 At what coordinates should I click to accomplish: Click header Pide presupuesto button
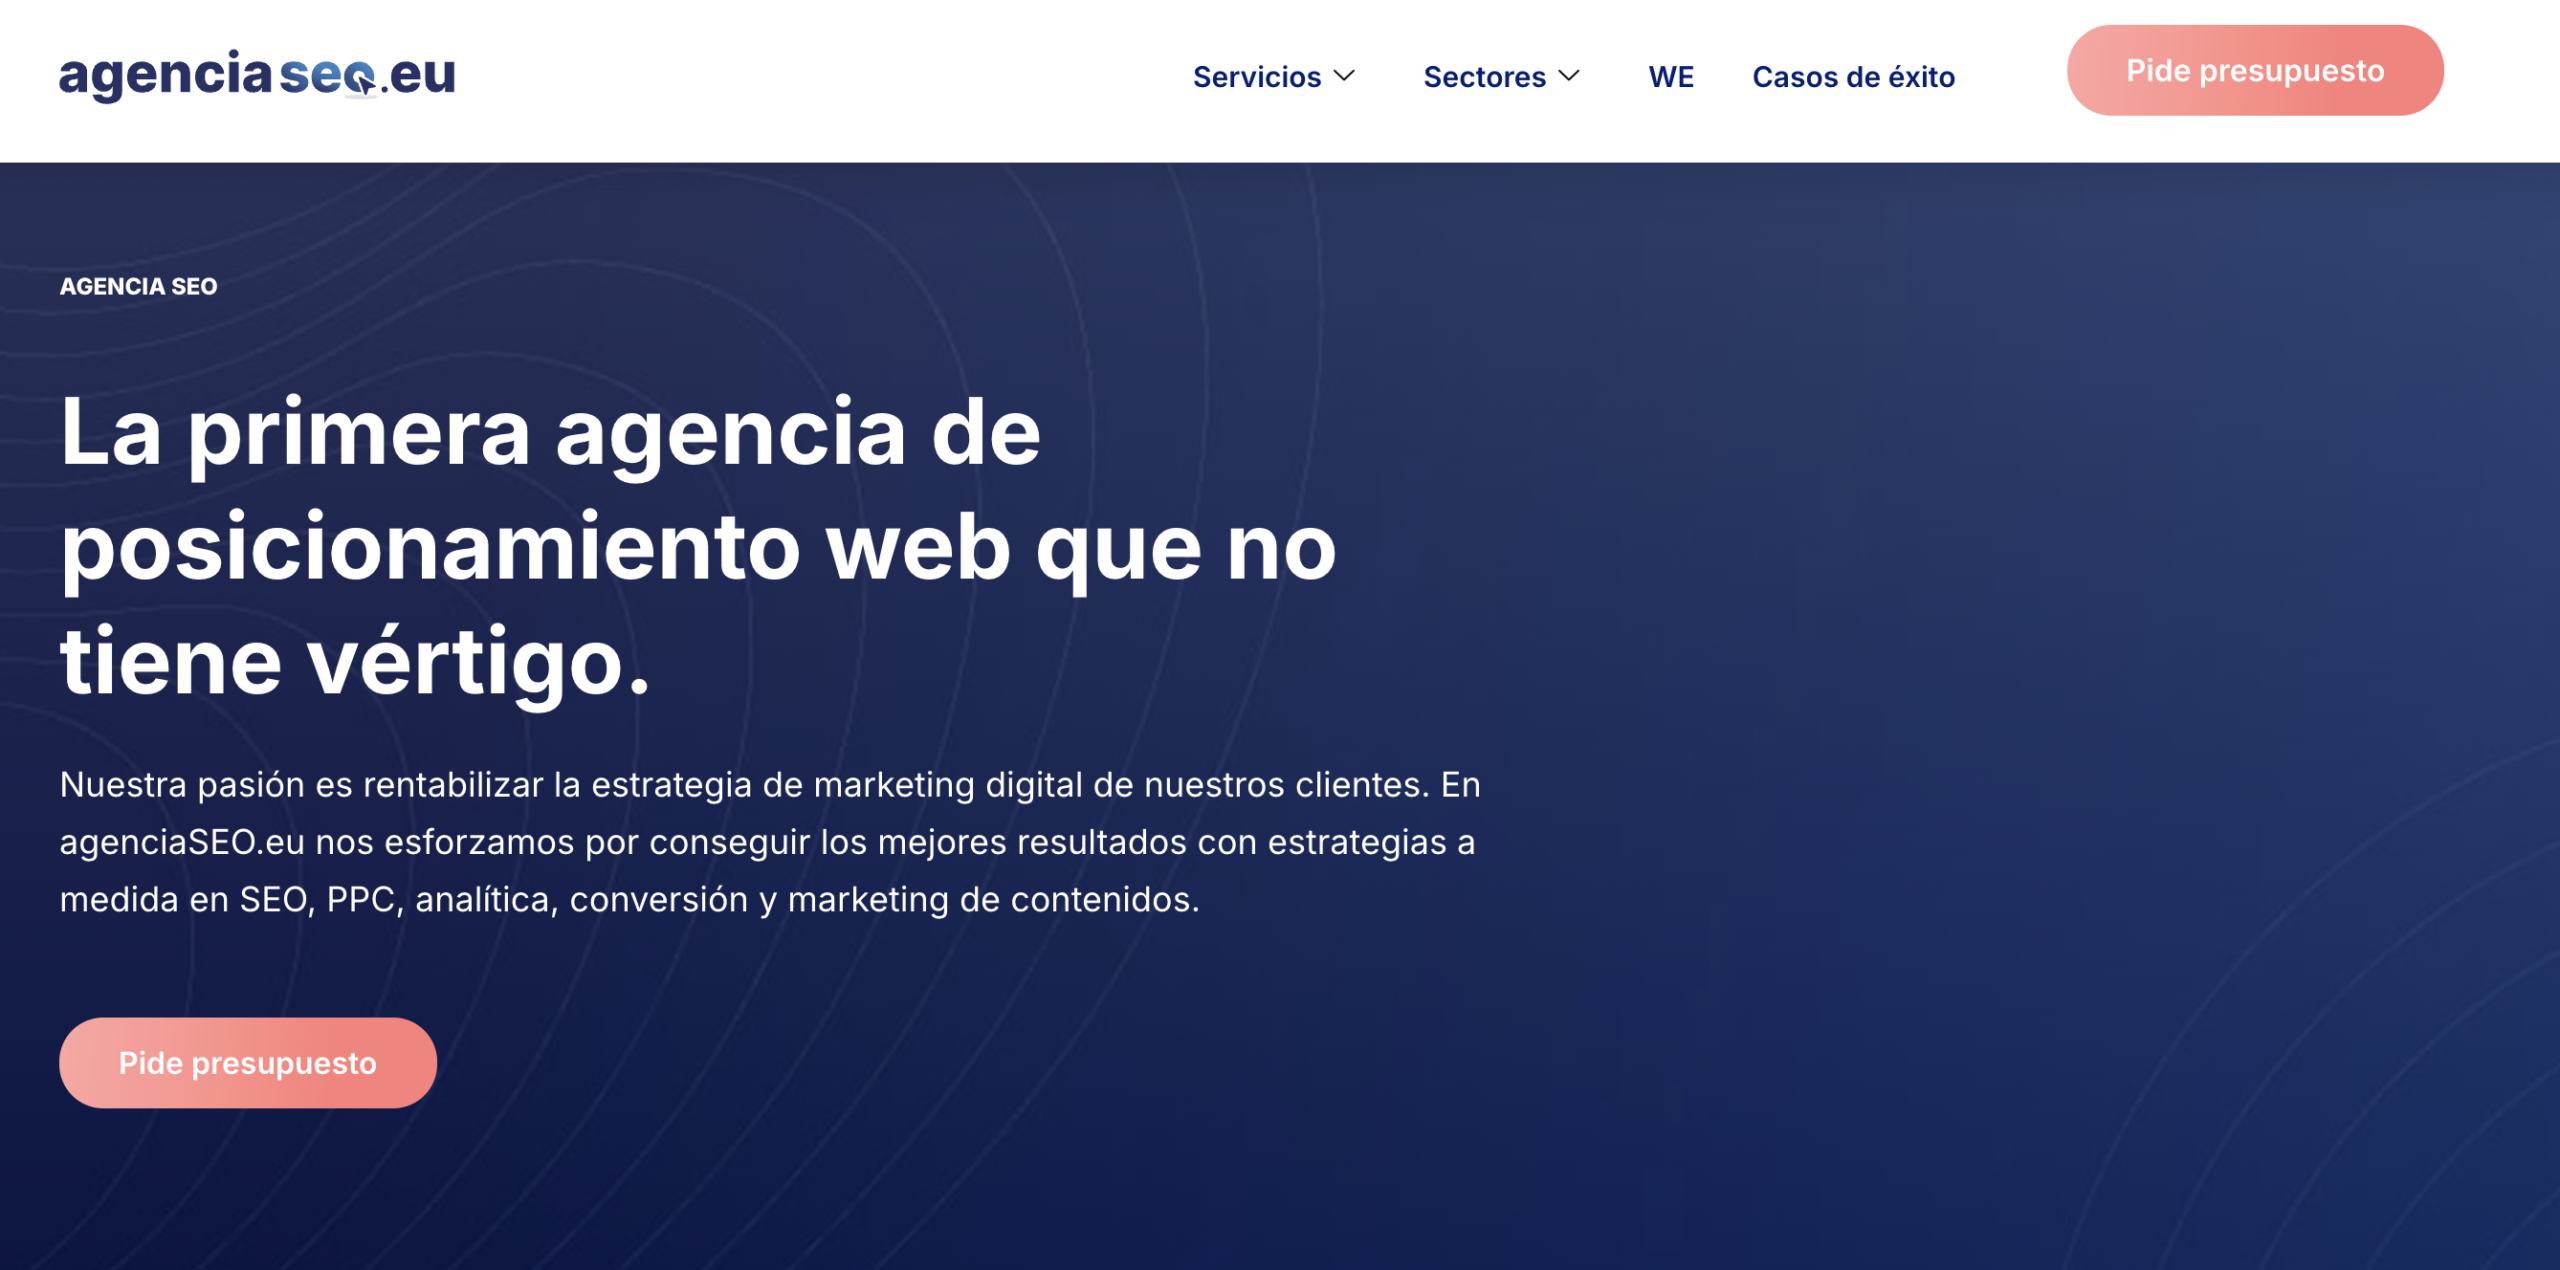(2255, 70)
